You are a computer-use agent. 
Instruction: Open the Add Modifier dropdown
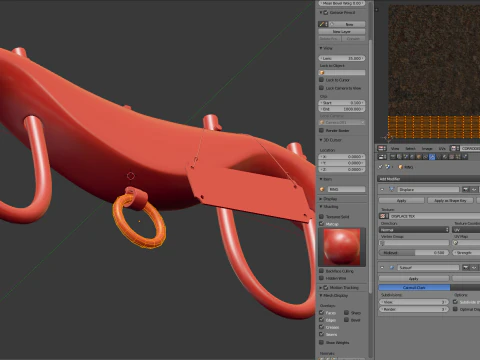pyautogui.click(x=429, y=179)
